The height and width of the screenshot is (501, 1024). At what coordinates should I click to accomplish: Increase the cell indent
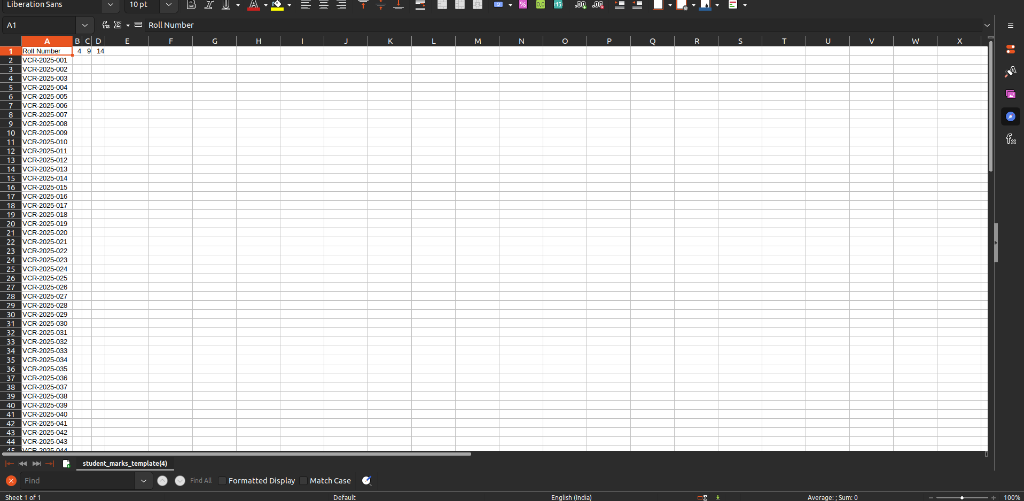(x=620, y=5)
